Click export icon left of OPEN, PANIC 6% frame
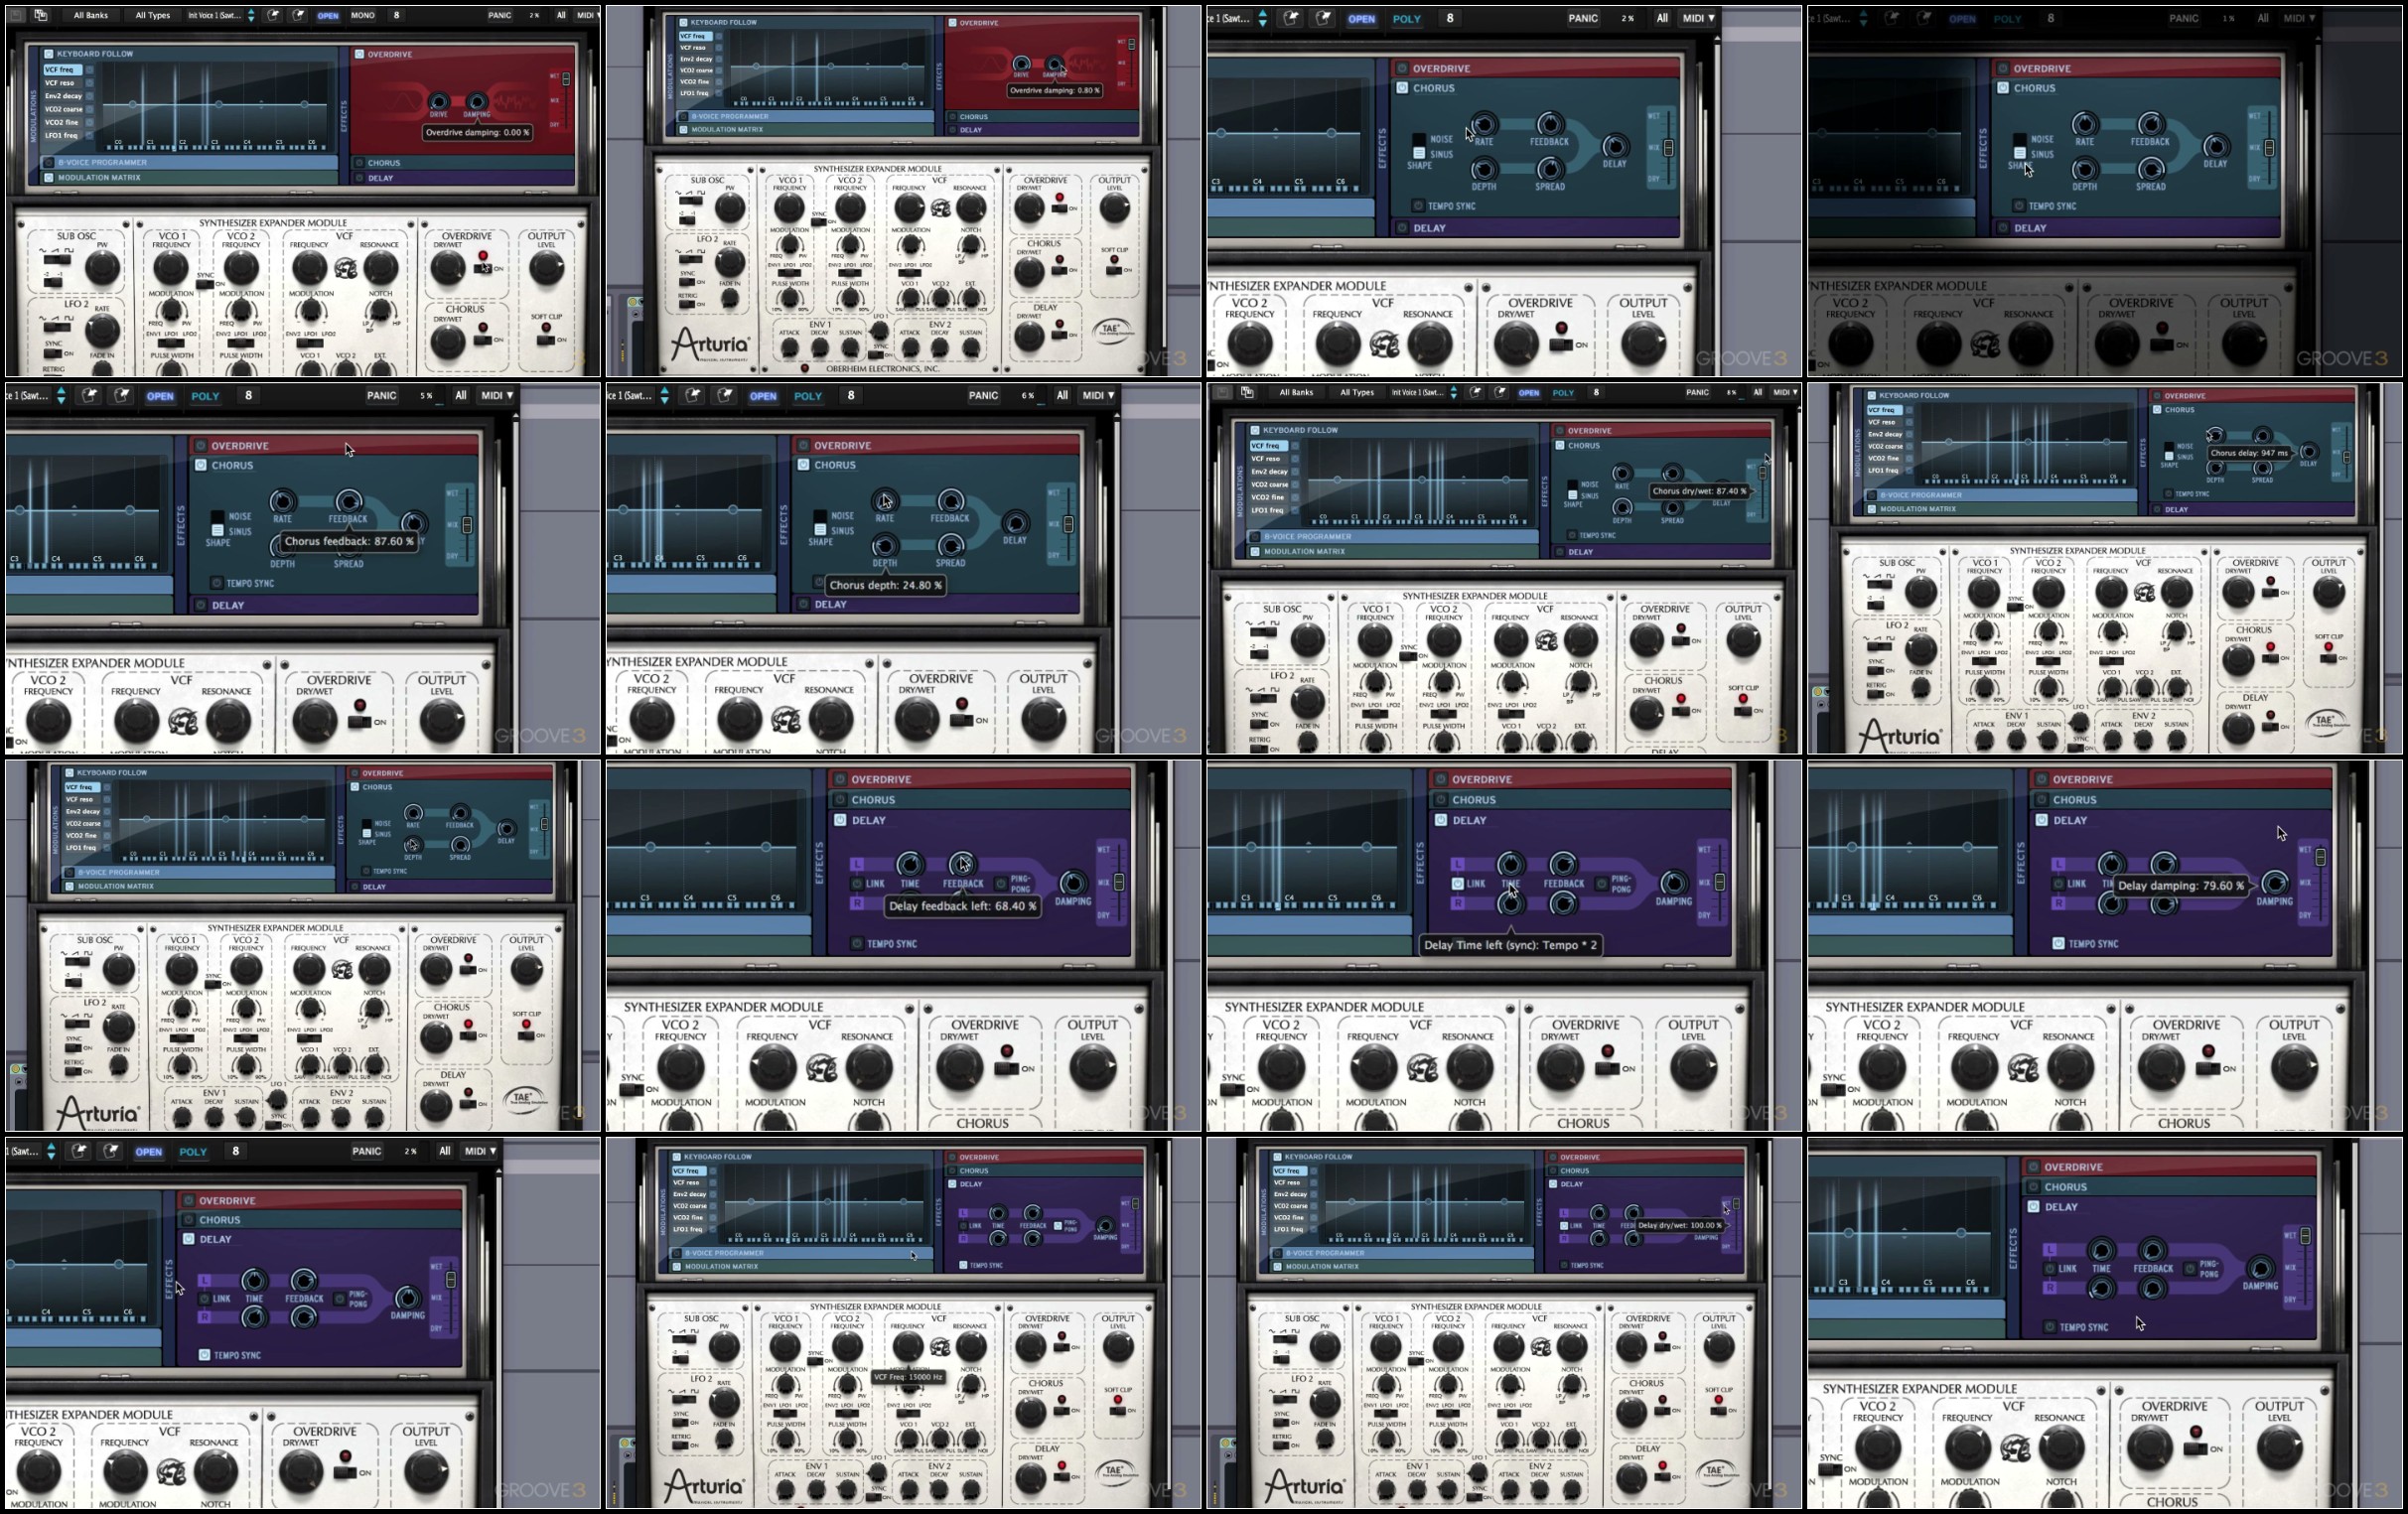 point(724,396)
